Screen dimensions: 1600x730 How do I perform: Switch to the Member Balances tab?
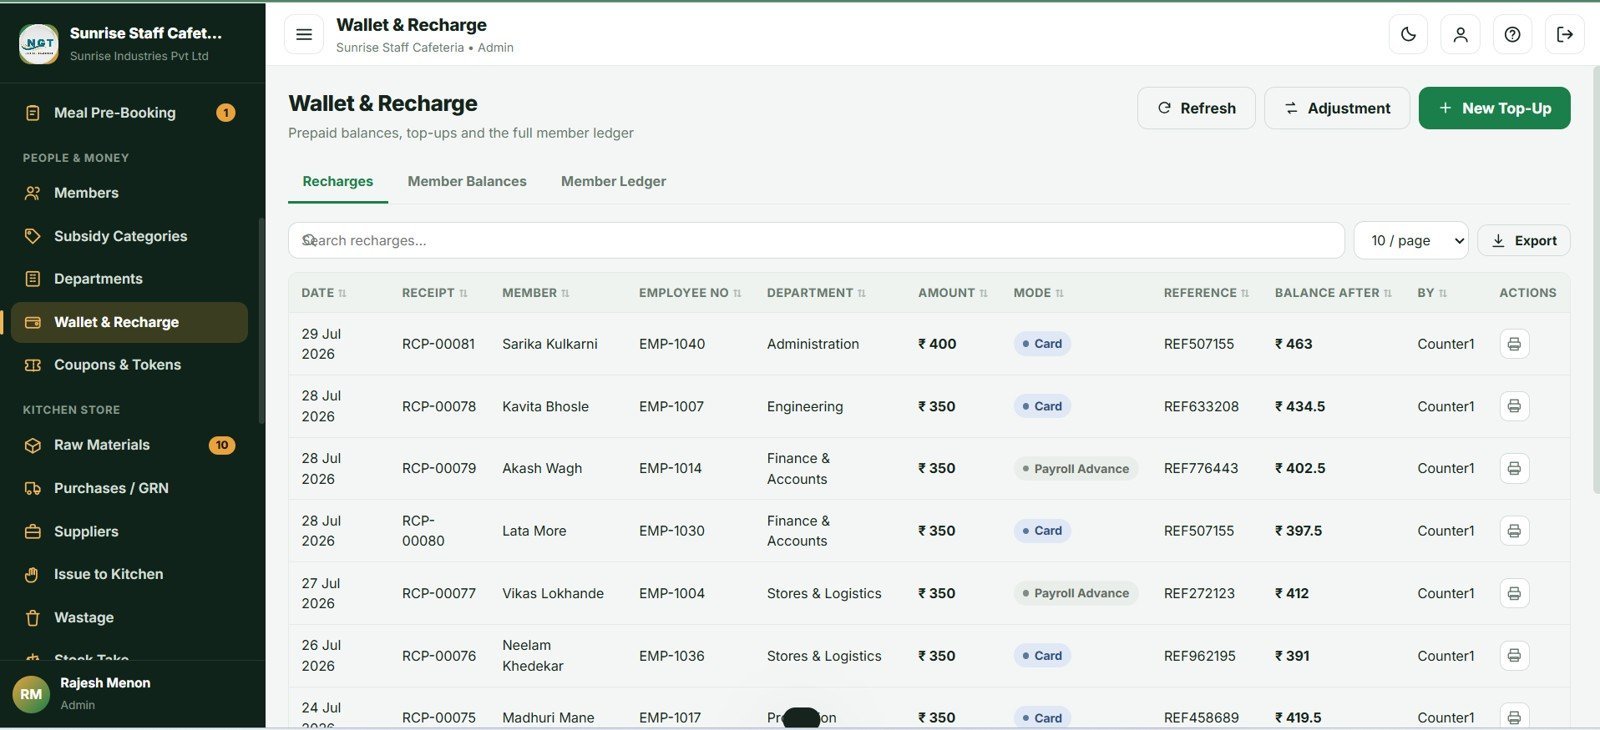(467, 182)
